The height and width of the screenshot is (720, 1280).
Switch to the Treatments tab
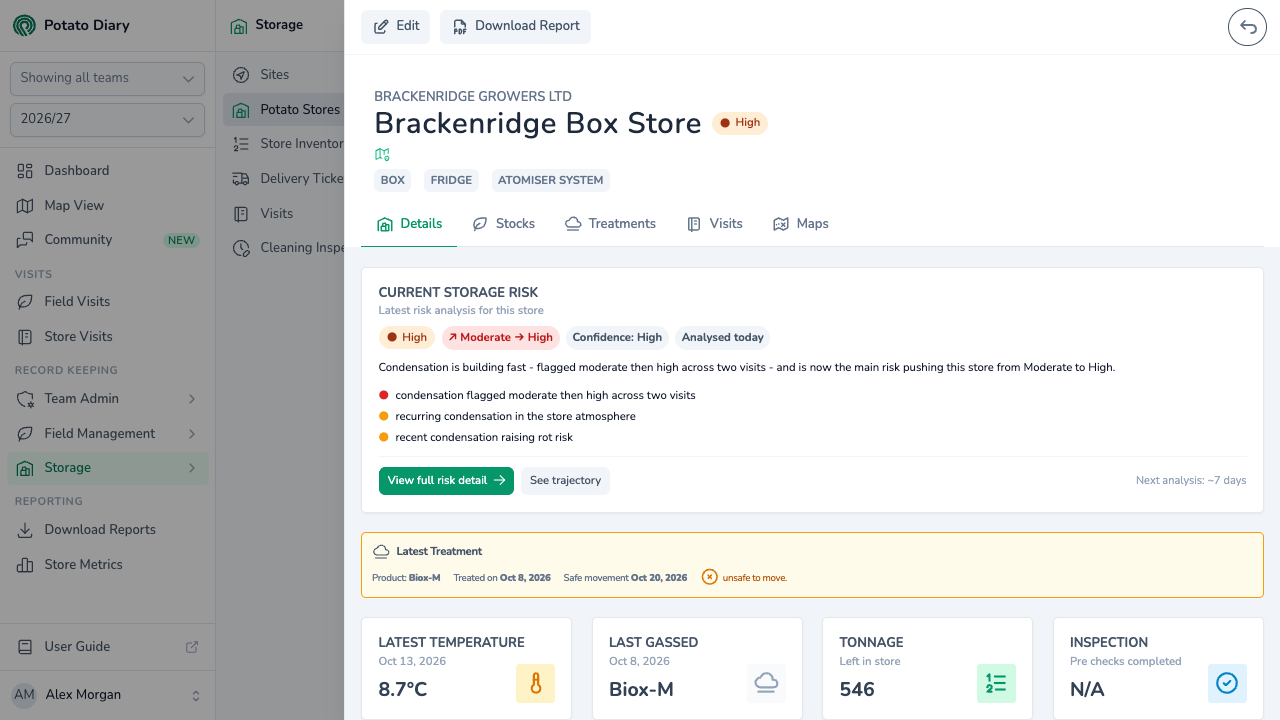(610, 224)
